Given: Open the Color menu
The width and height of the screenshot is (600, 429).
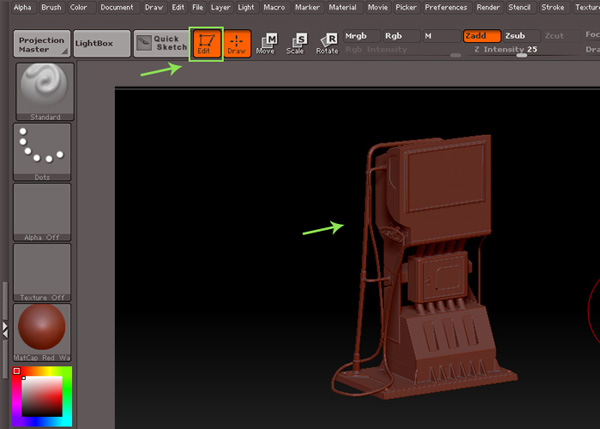Looking at the screenshot, I should (78, 7).
